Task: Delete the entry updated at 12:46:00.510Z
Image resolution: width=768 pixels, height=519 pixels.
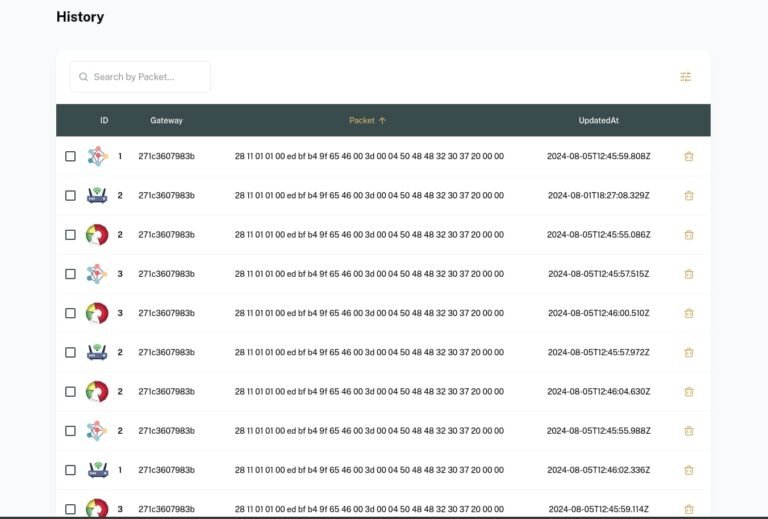Action: coord(688,313)
